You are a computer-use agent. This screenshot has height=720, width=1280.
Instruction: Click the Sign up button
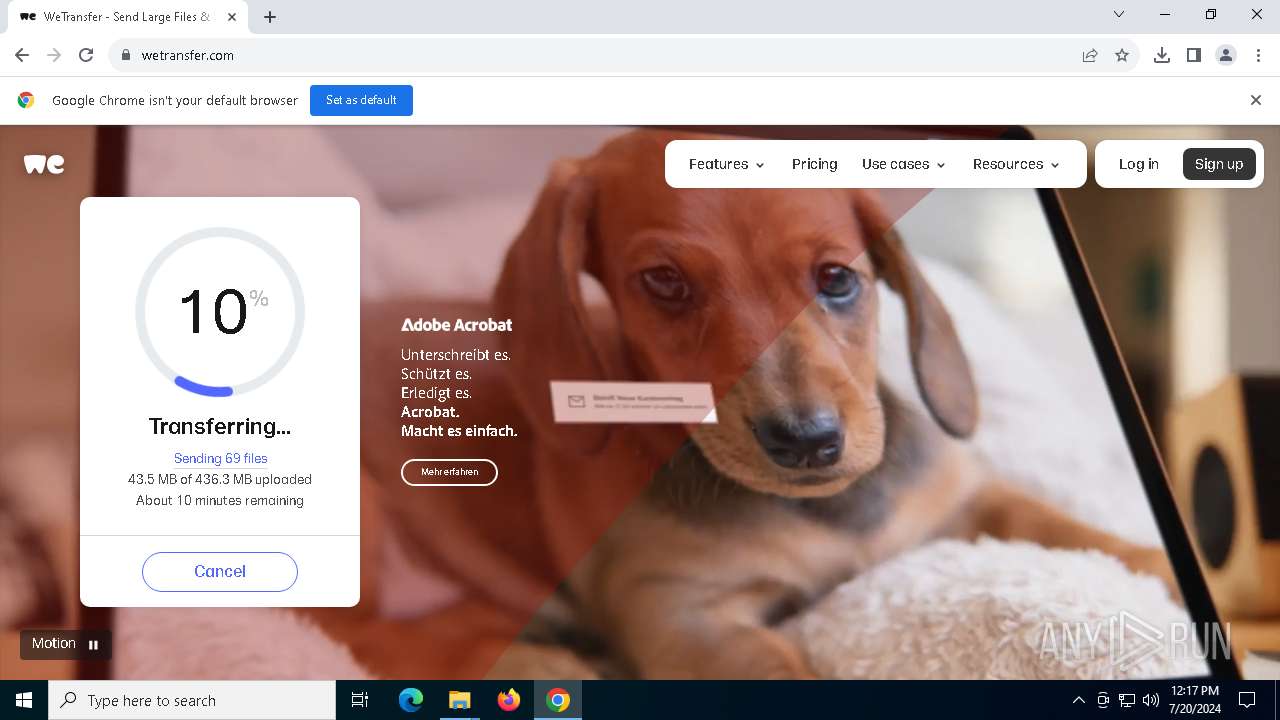pyautogui.click(x=1219, y=164)
